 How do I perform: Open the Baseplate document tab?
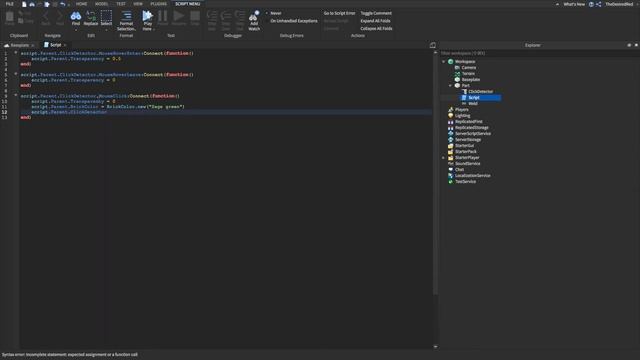tap(19, 45)
